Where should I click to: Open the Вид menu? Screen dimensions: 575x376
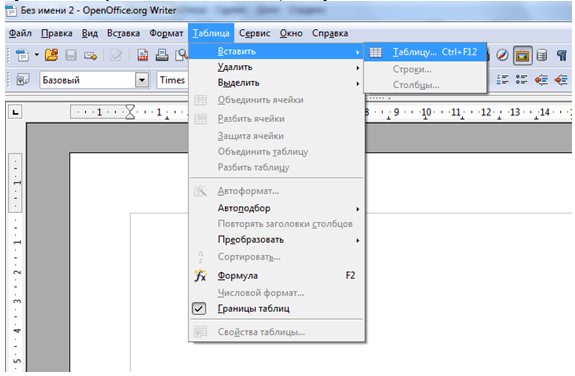tap(89, 33)
